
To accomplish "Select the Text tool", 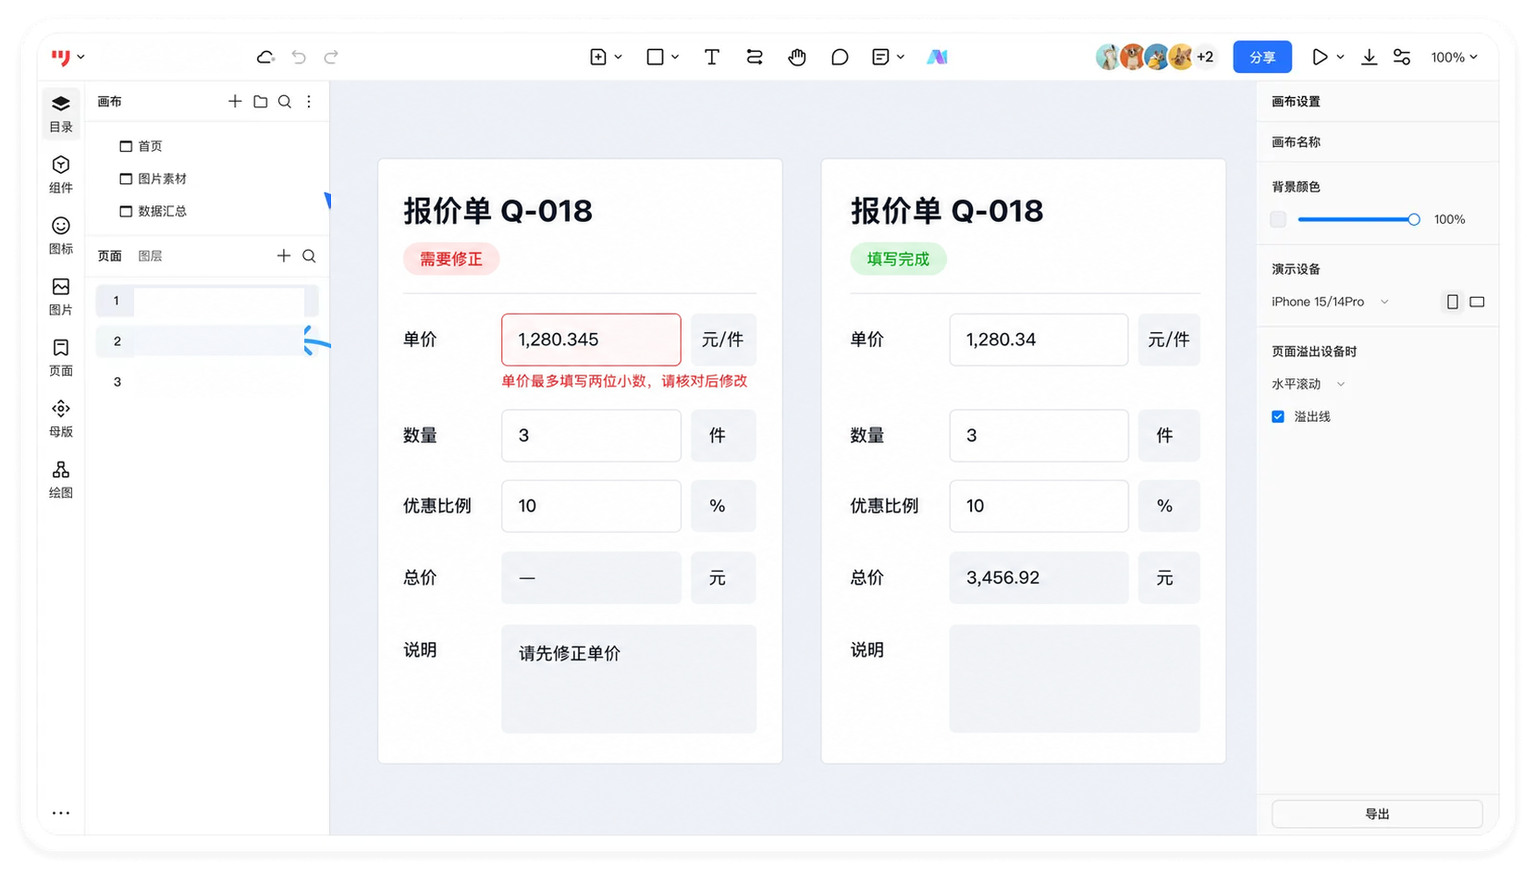I will pos(712,57).
